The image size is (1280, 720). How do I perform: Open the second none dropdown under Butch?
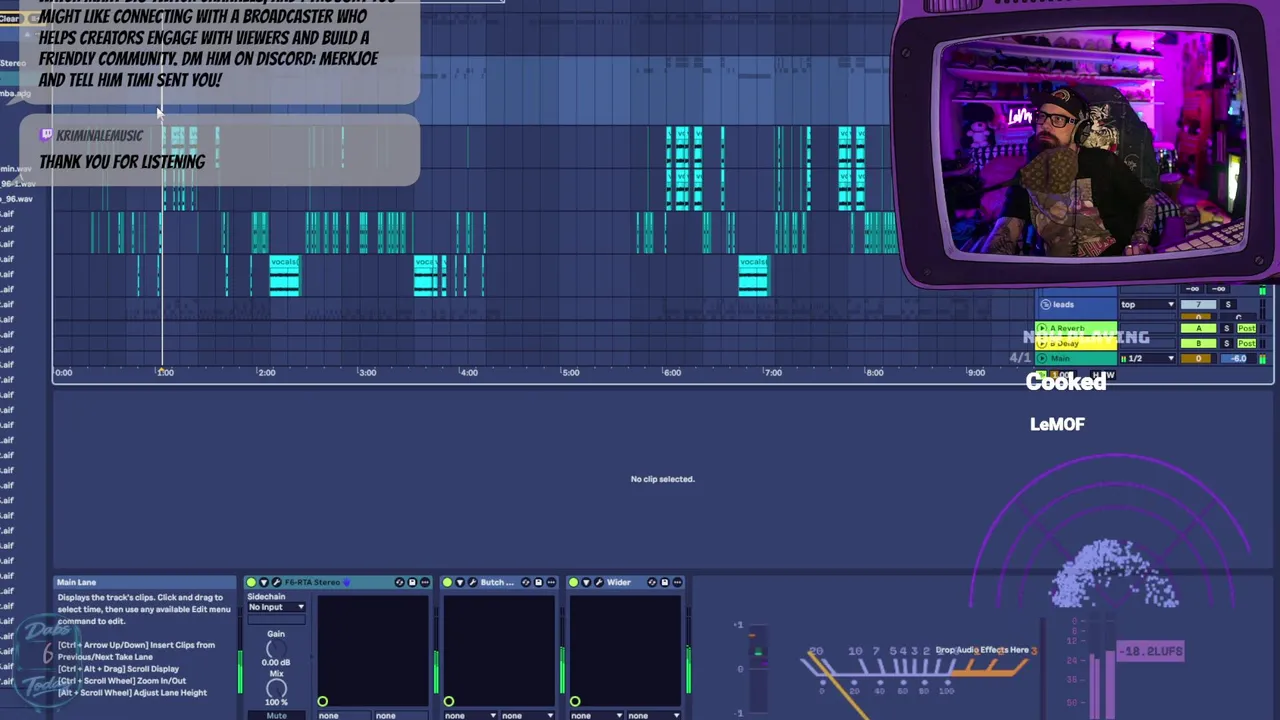coord(529,715)
